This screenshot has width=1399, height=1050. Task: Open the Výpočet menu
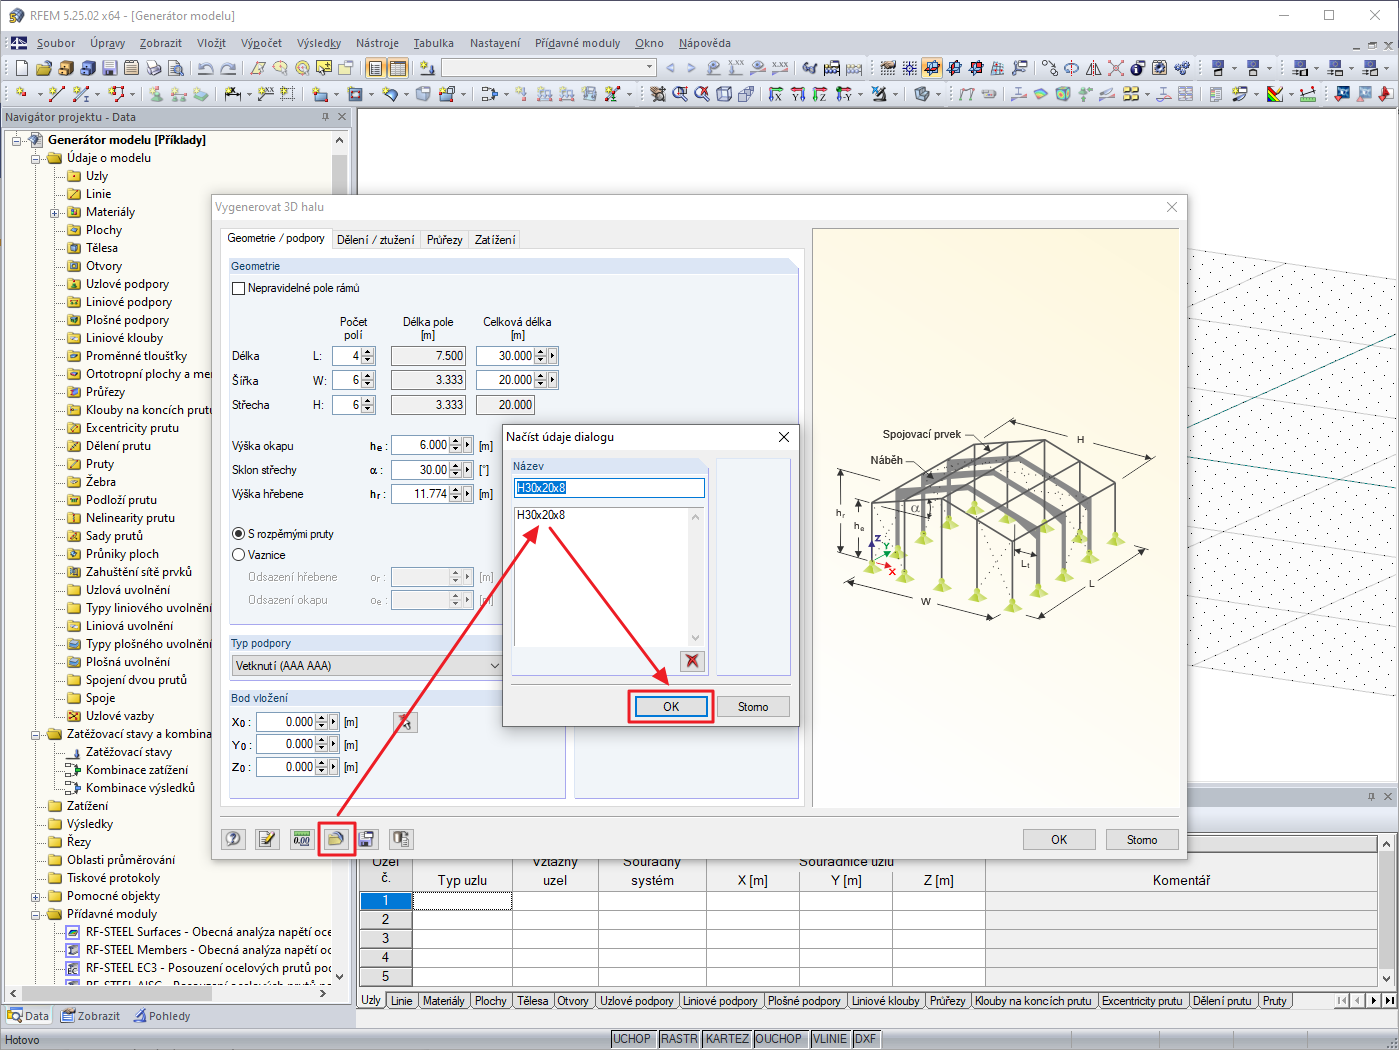pos(261,43)
